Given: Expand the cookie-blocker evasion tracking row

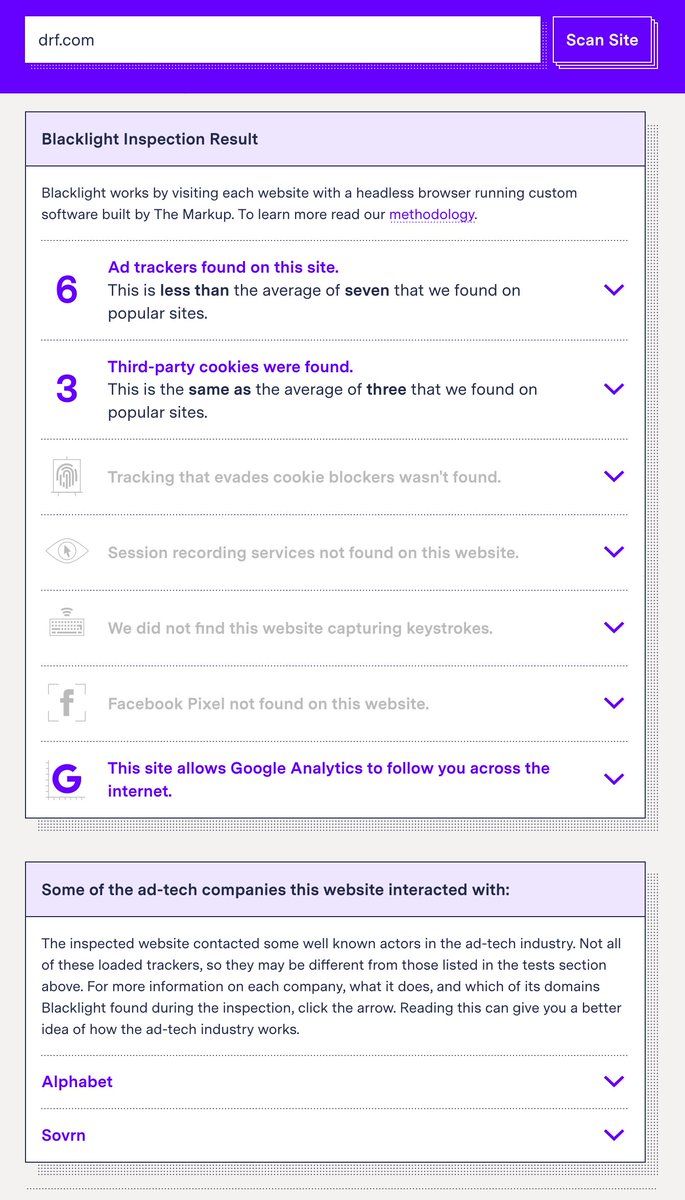Looking at the screenshot, I should click(614, 477).
